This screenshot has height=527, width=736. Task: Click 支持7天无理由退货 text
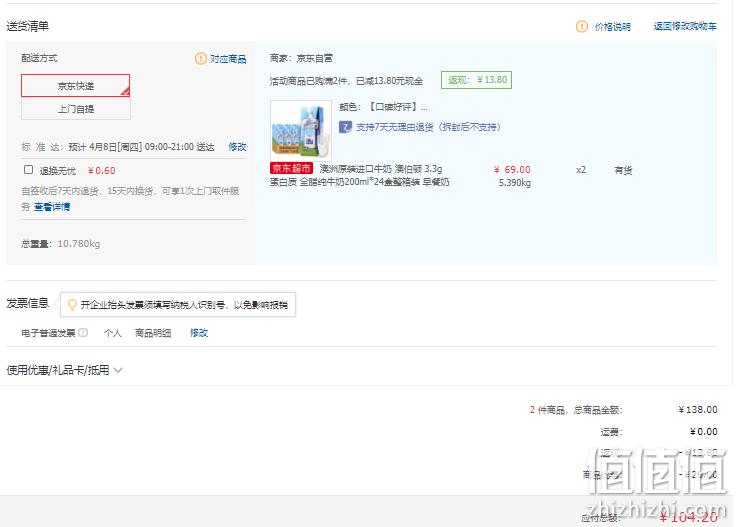pos(428,127)
